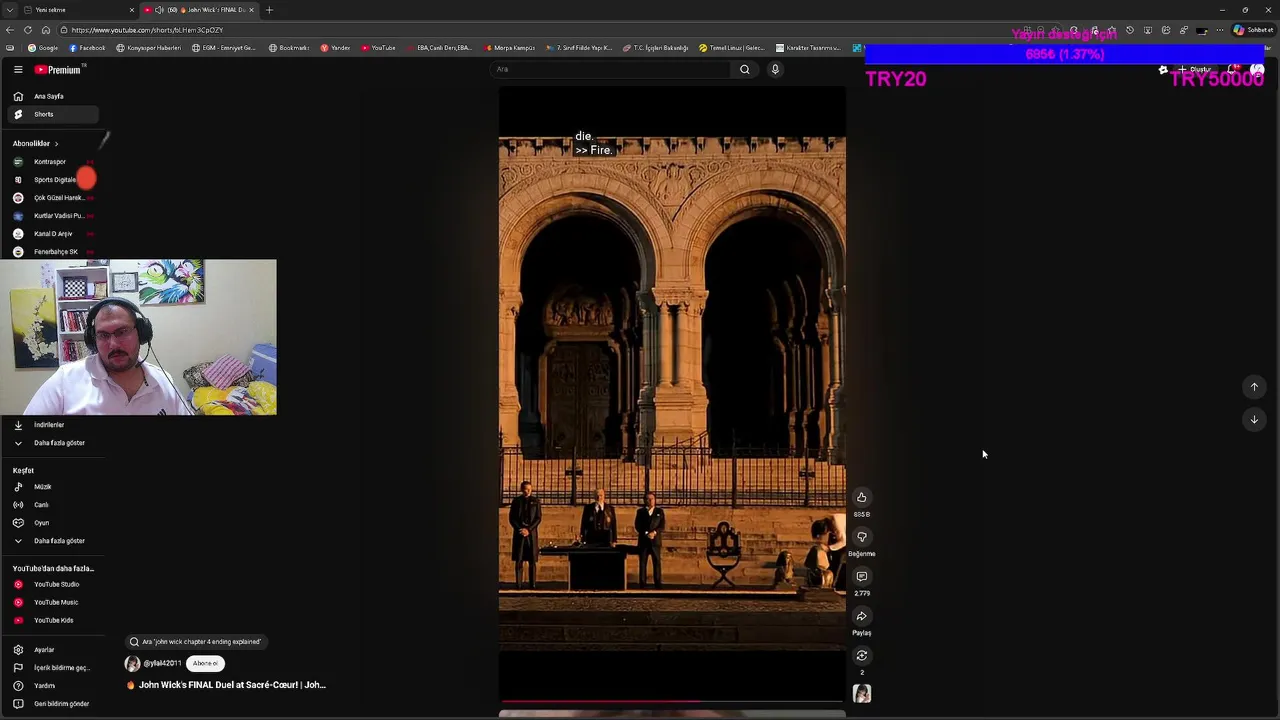Click the john wick chapter 4 search suggestion
This screenshot has height=720, width=1280.
(196, 642)
